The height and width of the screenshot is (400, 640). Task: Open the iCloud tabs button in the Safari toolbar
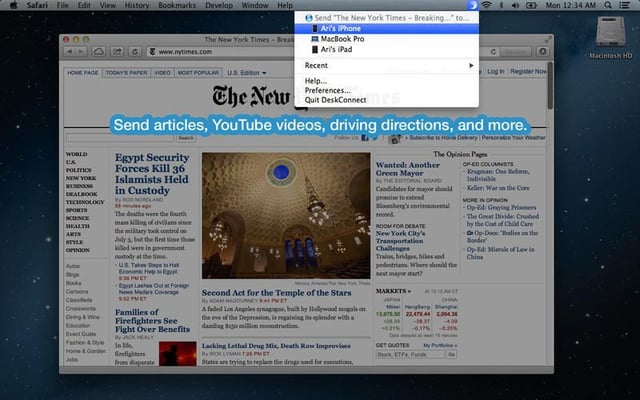tap(98, 51)
